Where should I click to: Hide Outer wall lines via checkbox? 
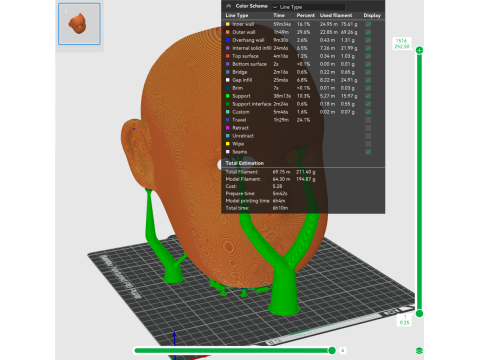[x=368, y=32]
